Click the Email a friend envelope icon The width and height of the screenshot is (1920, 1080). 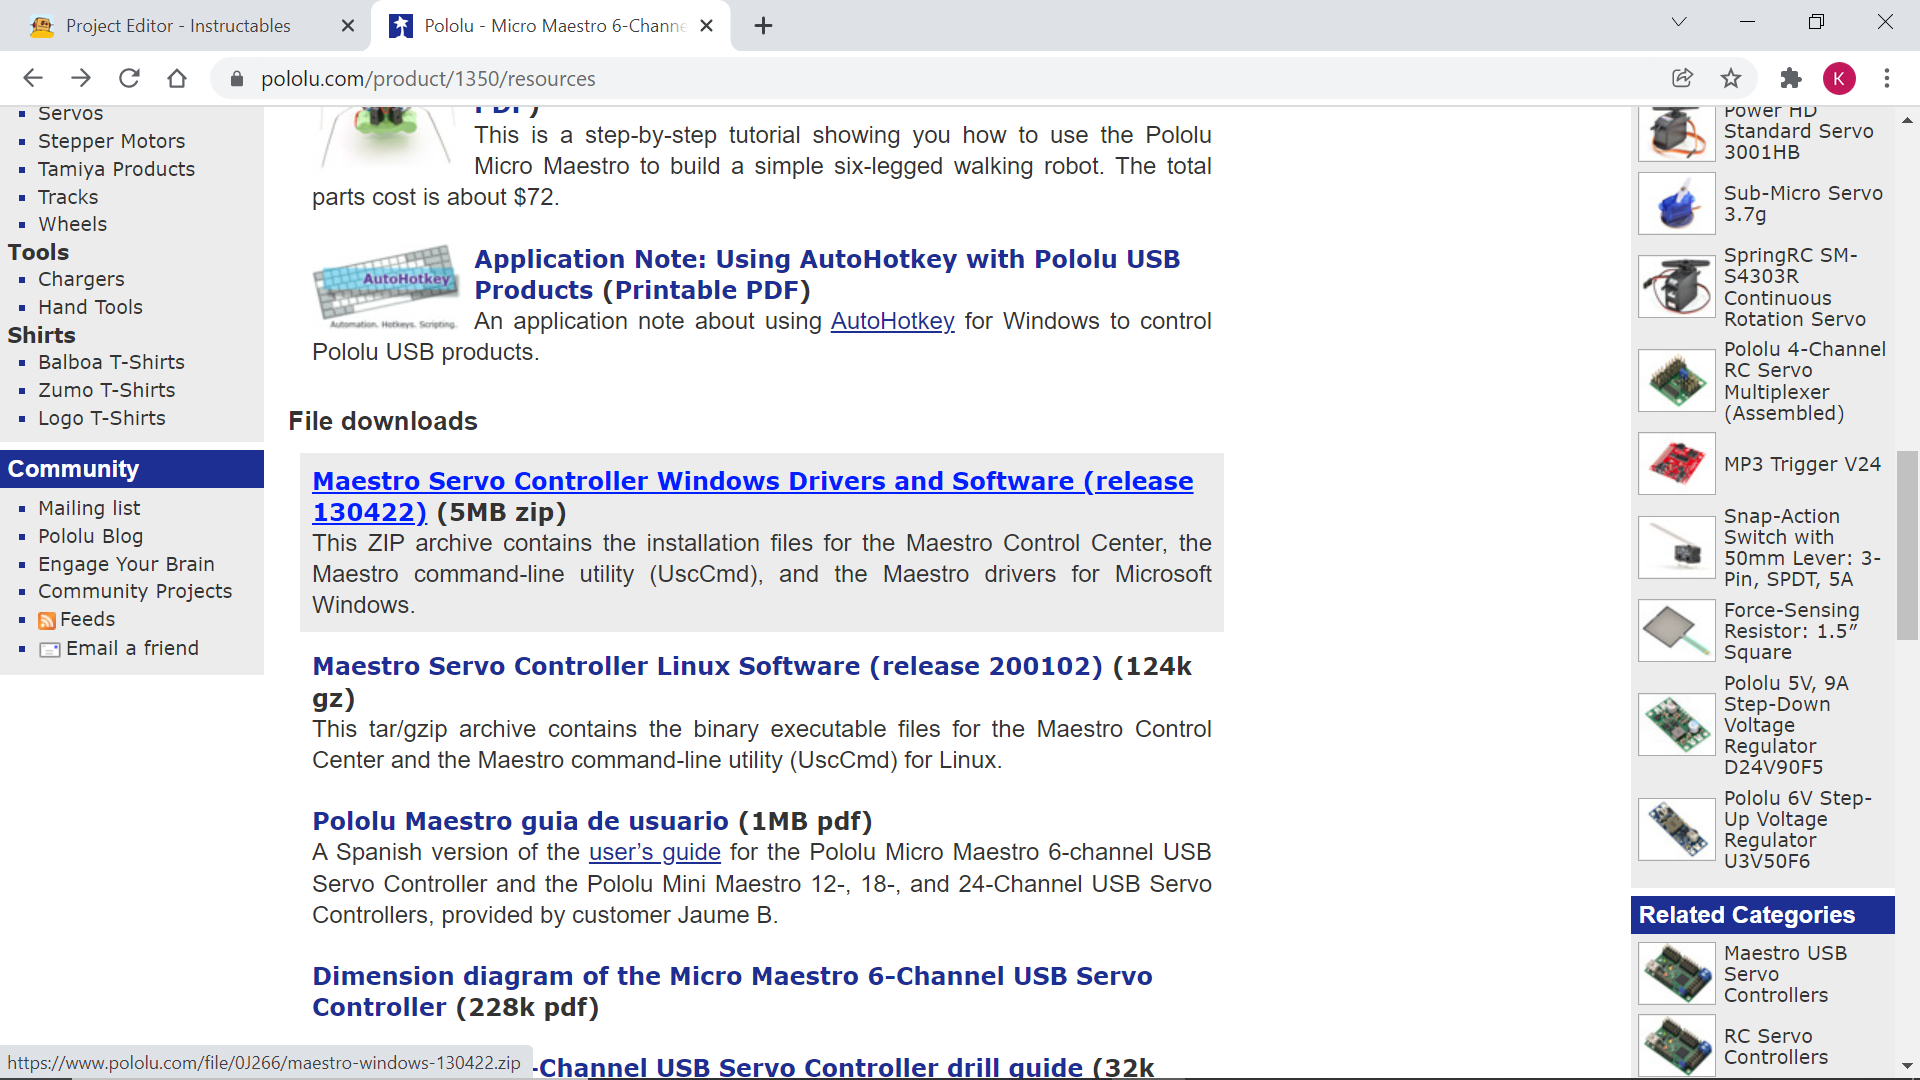(50, 650)
